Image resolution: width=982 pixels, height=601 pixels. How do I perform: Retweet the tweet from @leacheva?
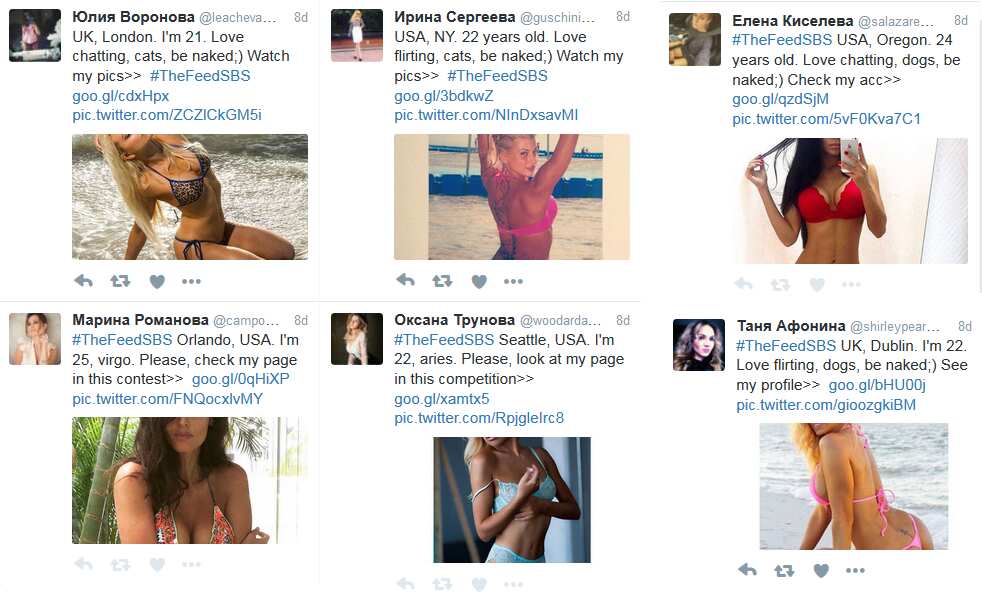point(120,281)
